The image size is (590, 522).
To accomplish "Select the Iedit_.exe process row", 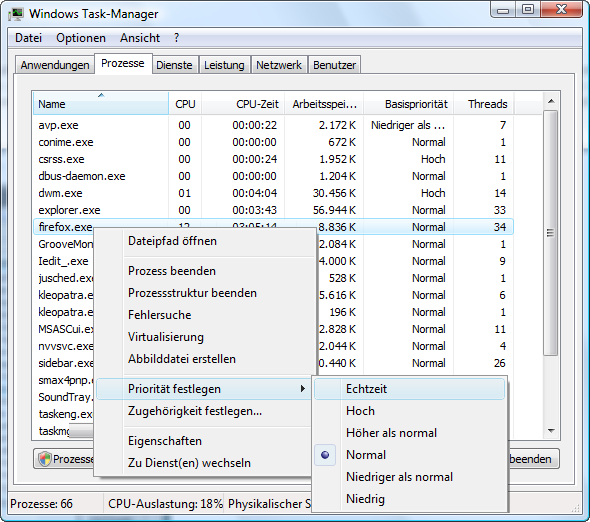I will coord(64,261).
